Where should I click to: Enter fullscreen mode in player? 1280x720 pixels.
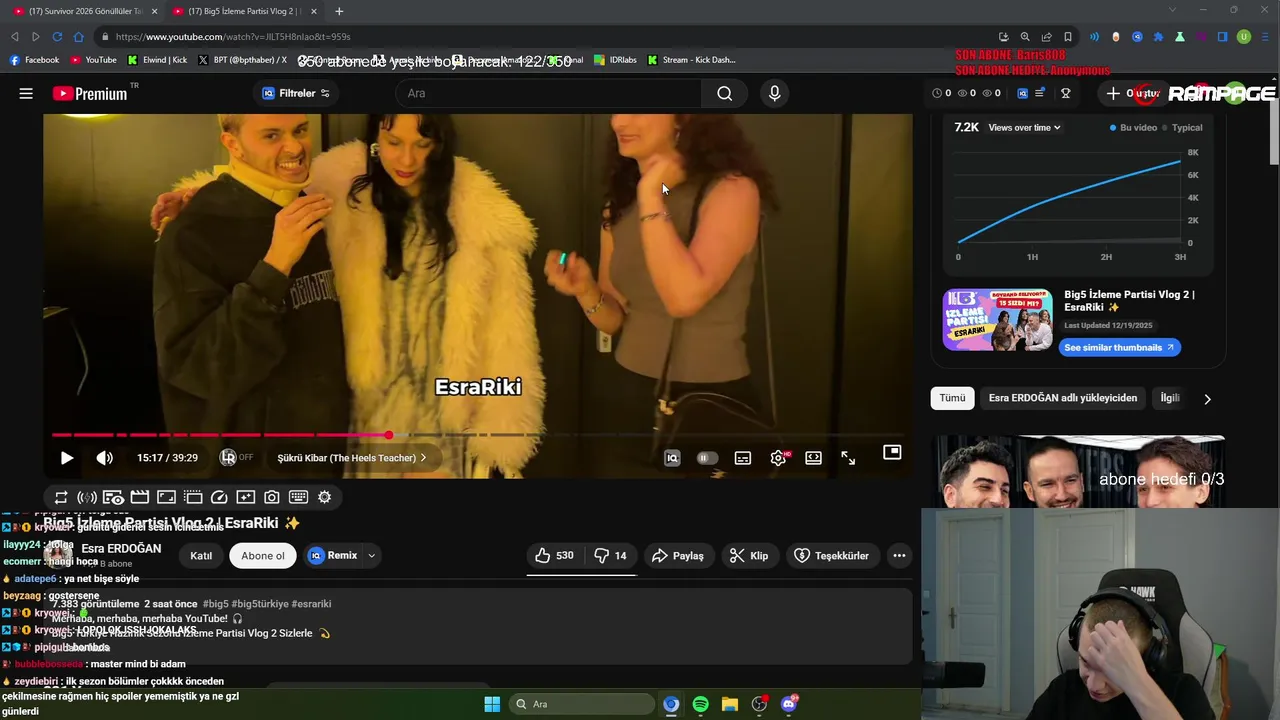[848, 458]
